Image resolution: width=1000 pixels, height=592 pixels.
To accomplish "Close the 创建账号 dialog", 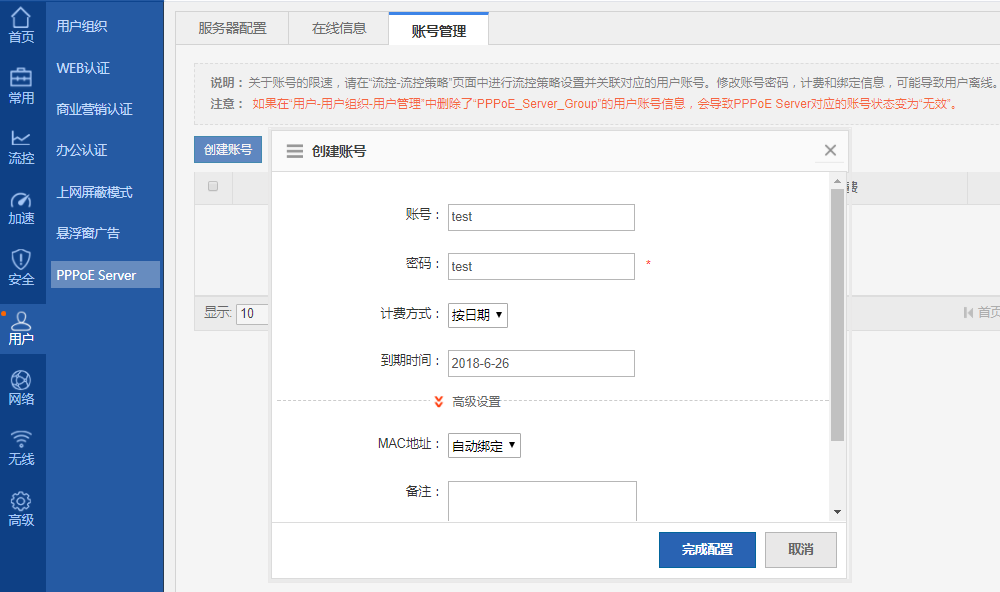I will point(830,150).
